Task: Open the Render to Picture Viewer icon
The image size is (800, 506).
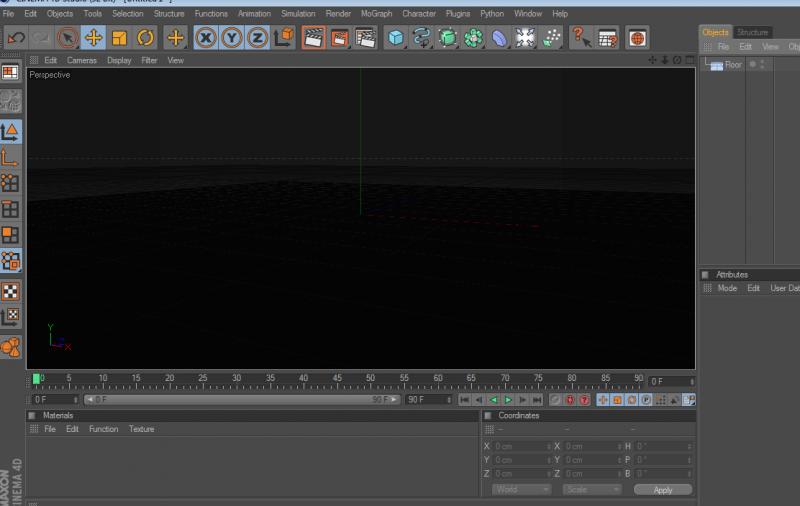Action: point(340,38)
